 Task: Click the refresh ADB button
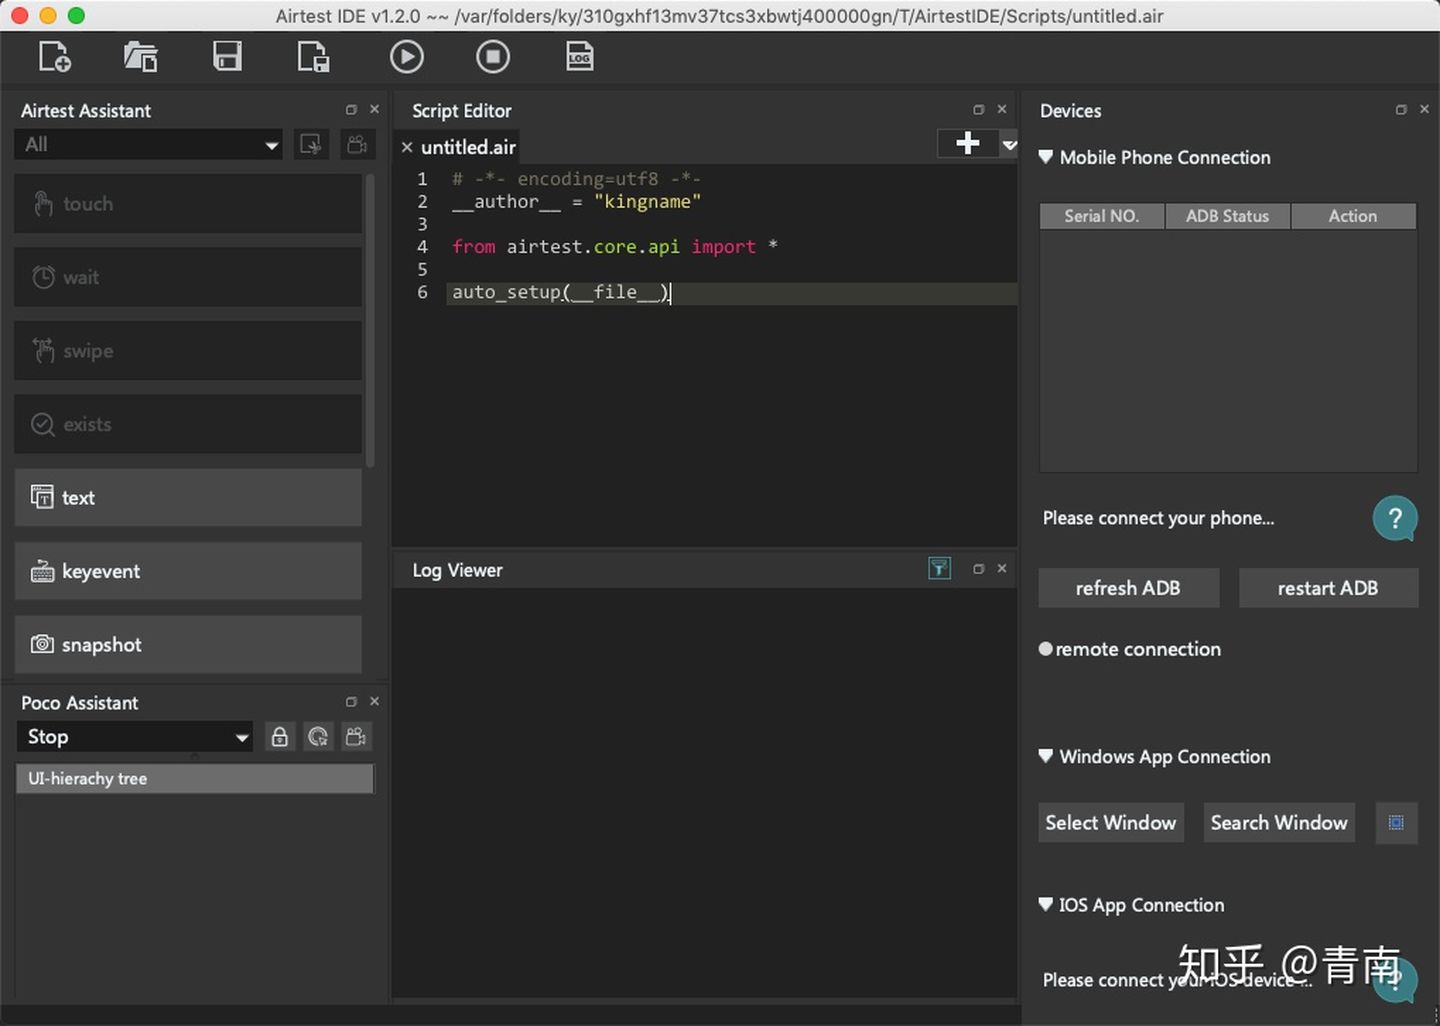(x=1128, y=588)
